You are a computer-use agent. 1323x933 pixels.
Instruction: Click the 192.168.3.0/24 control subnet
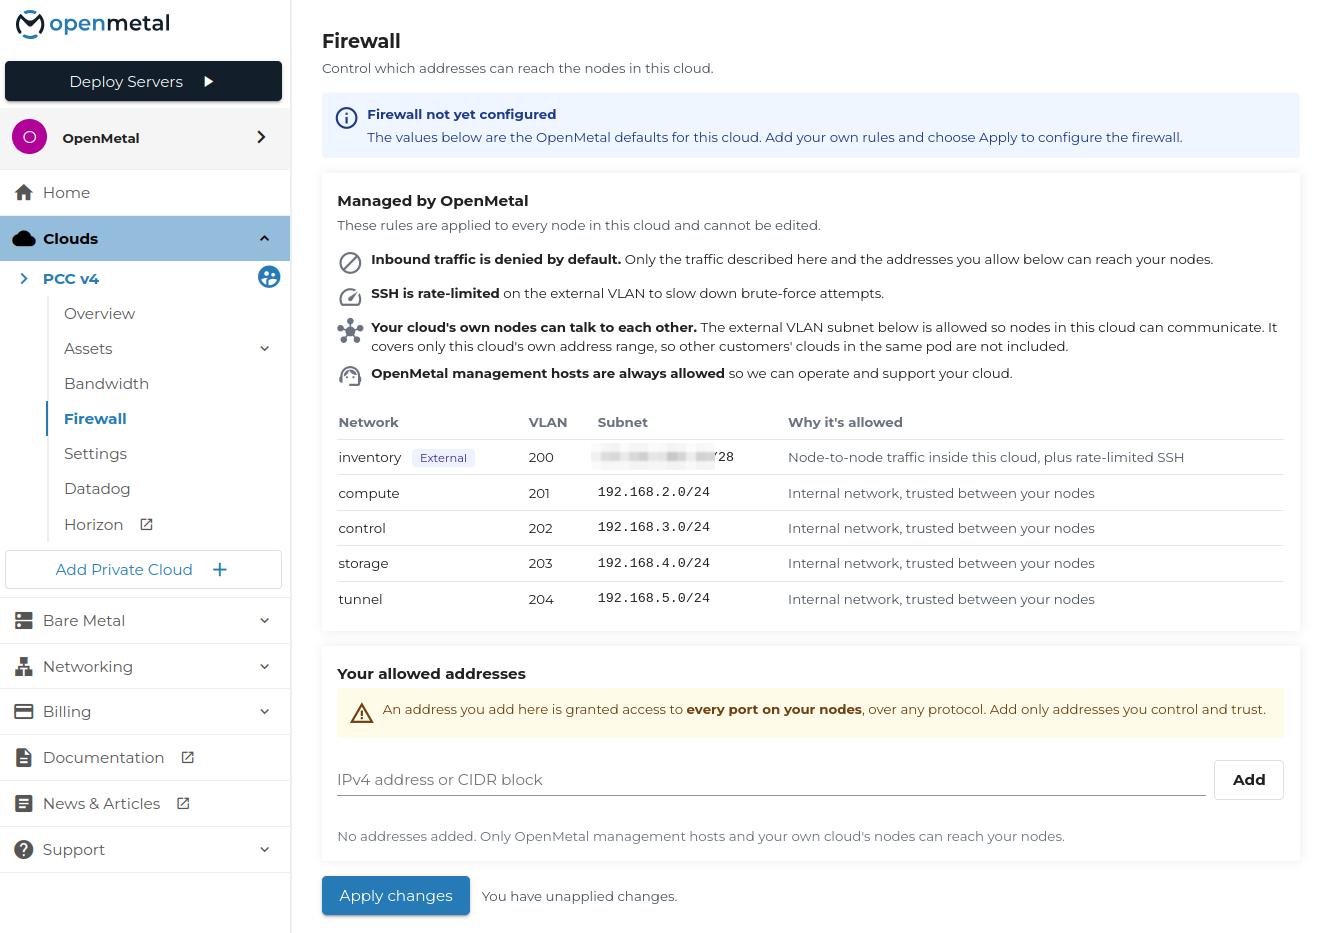click(654, 527)
